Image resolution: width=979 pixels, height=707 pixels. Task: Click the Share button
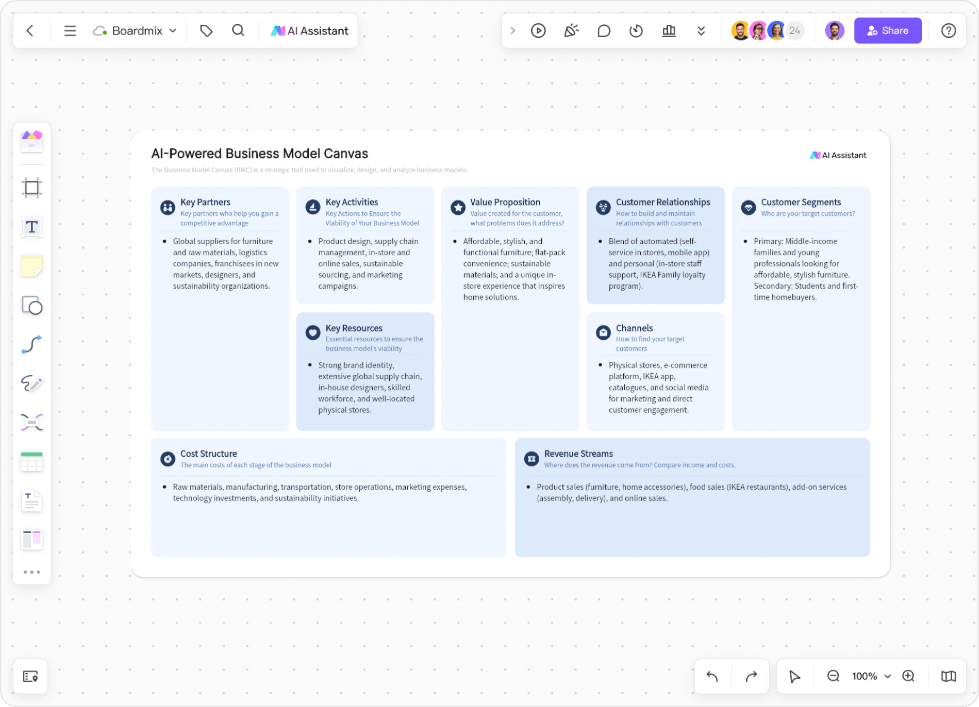pyautogui.click(x=887, y=31)
